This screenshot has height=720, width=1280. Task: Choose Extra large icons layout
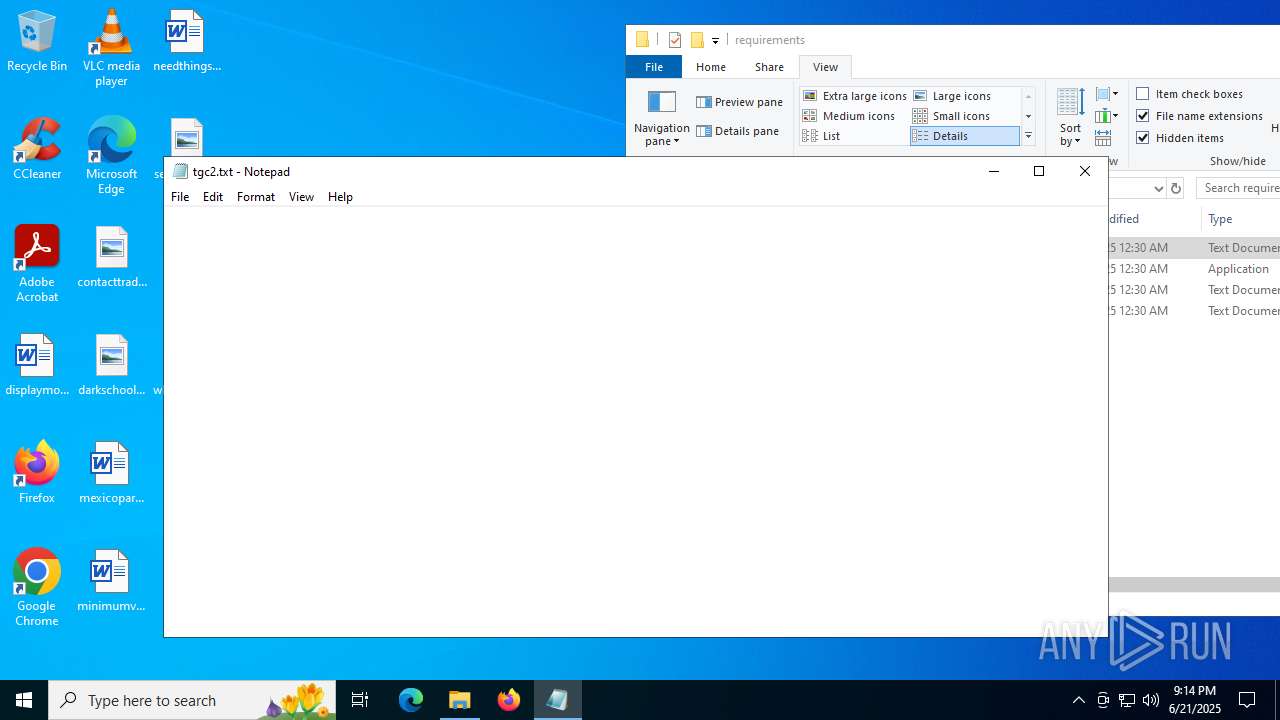(855, 96)
